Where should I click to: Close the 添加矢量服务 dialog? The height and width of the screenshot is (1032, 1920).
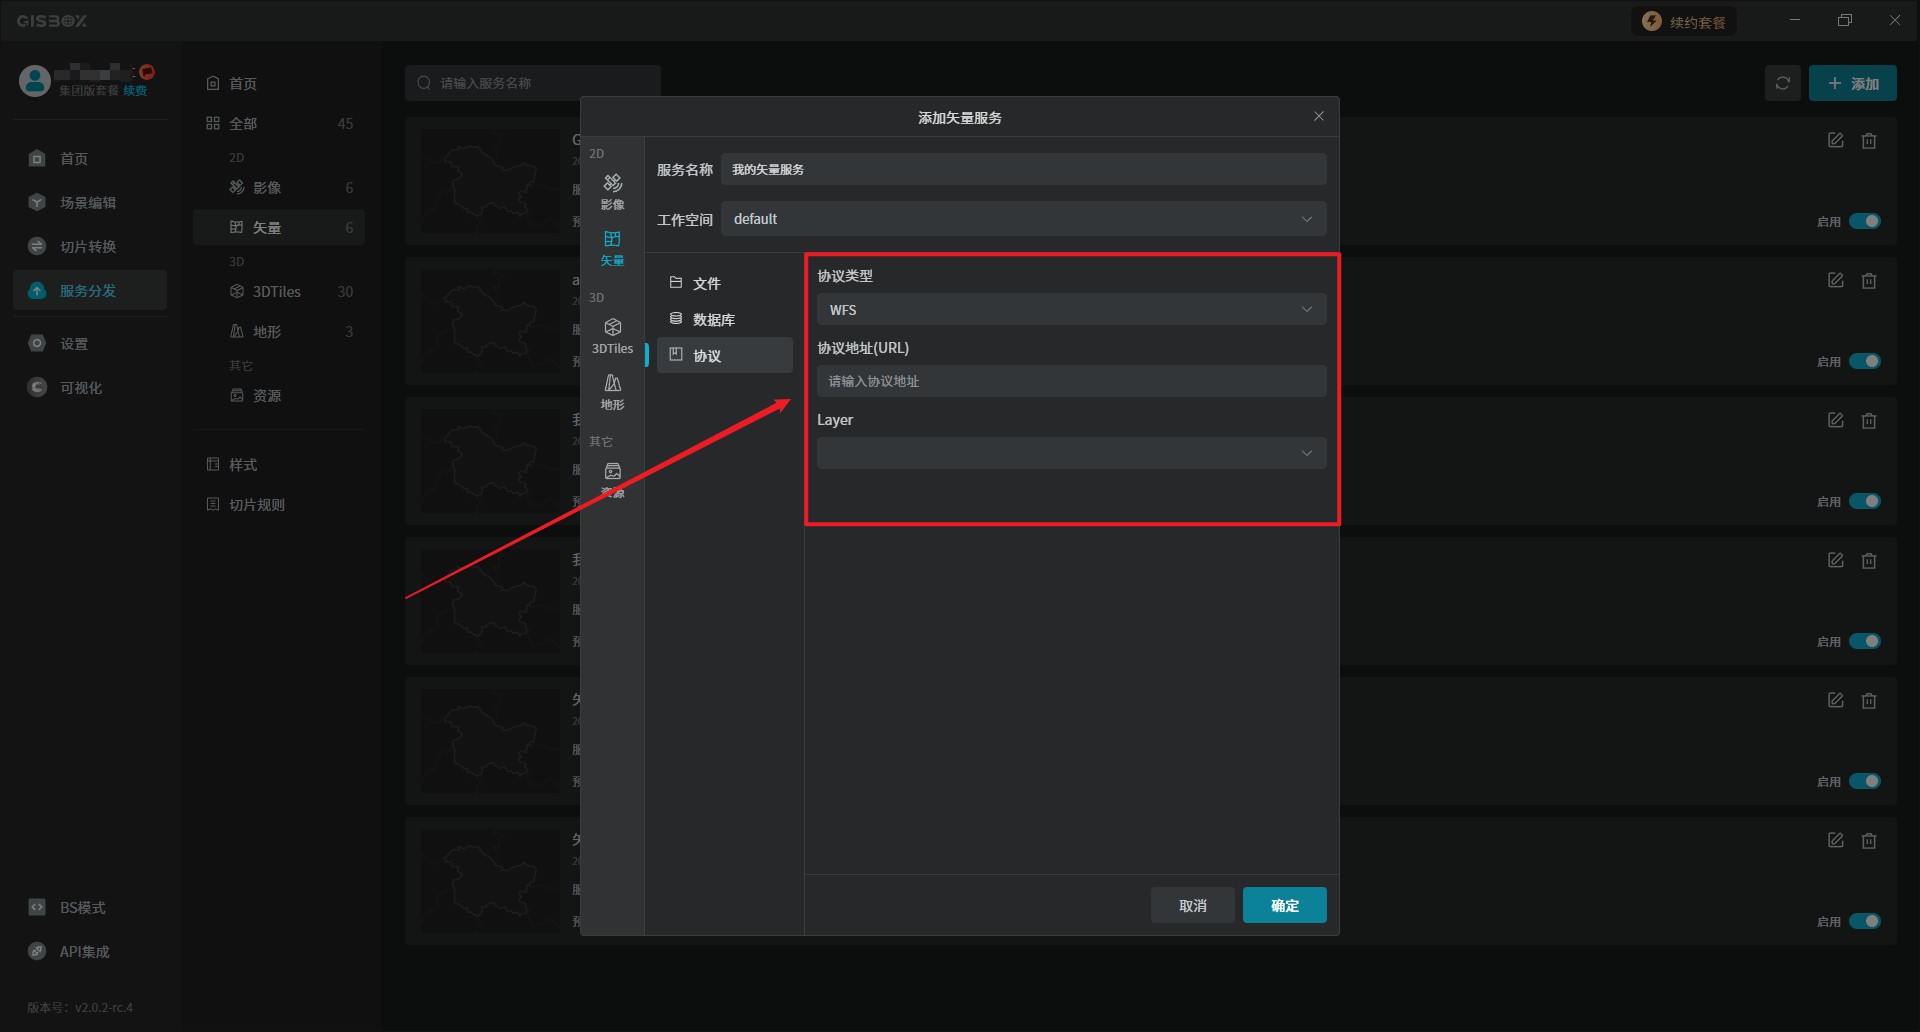(x=1318, y=117)
